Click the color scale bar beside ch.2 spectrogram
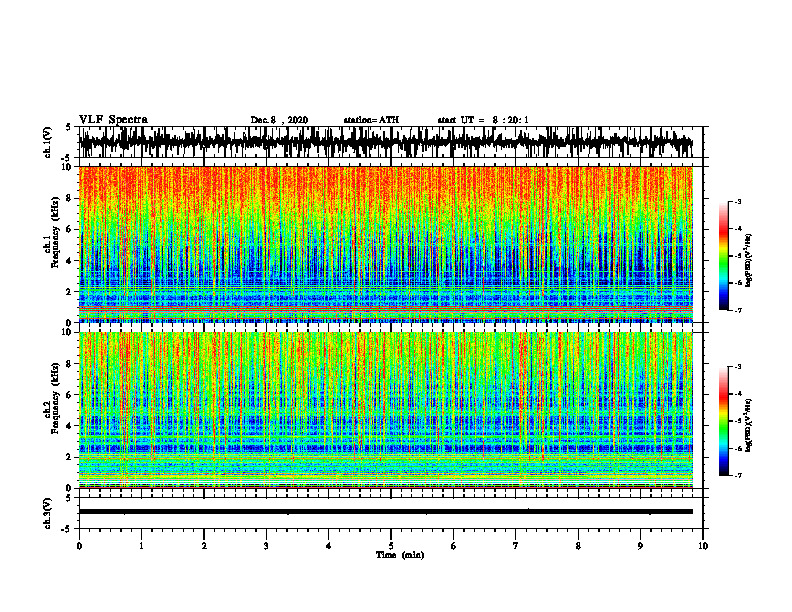The height and width of the screenshot is (612, 792). pyautogui.click(x=723, y=421)
